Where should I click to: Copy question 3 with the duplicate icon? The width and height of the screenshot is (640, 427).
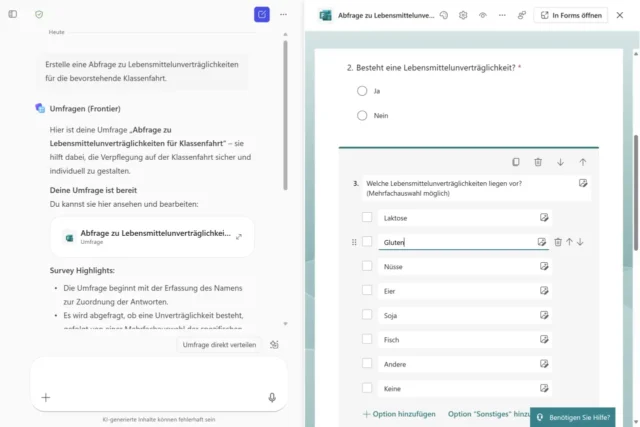pos(516,162)
